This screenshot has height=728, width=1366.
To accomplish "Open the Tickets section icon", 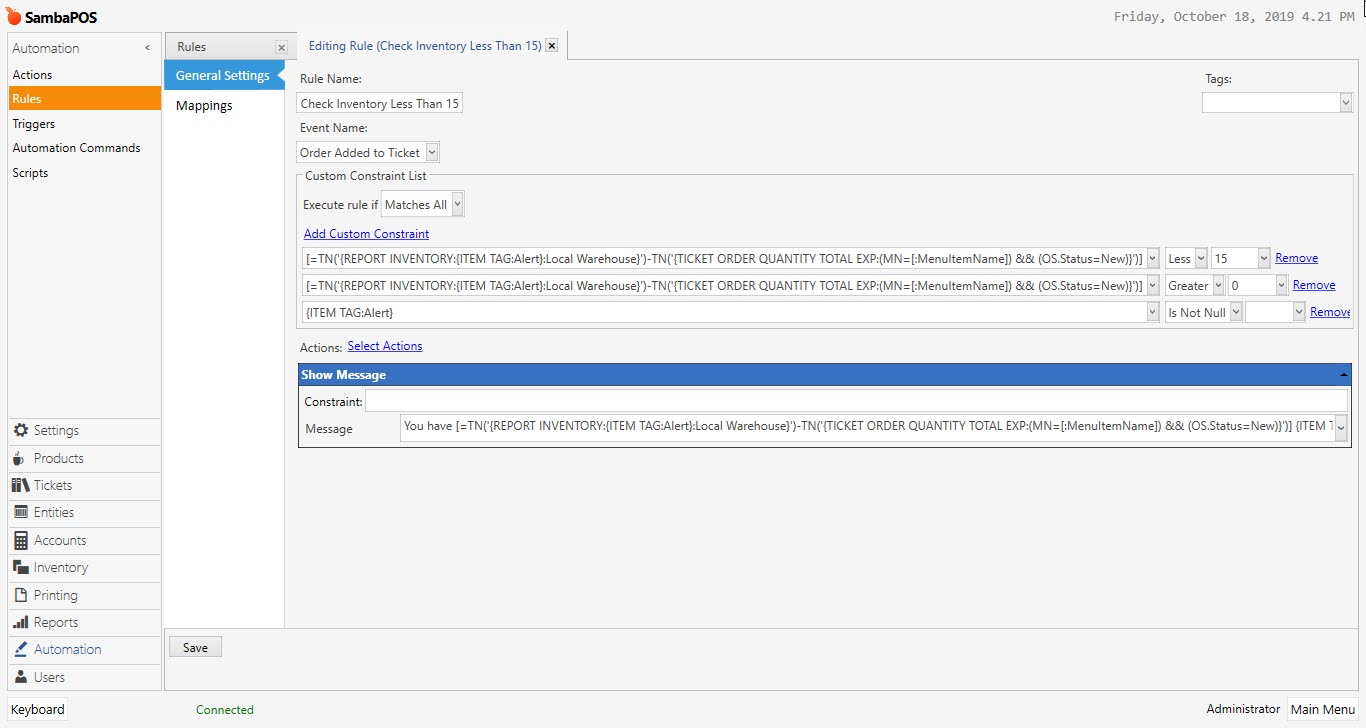I will coord(21,485).
